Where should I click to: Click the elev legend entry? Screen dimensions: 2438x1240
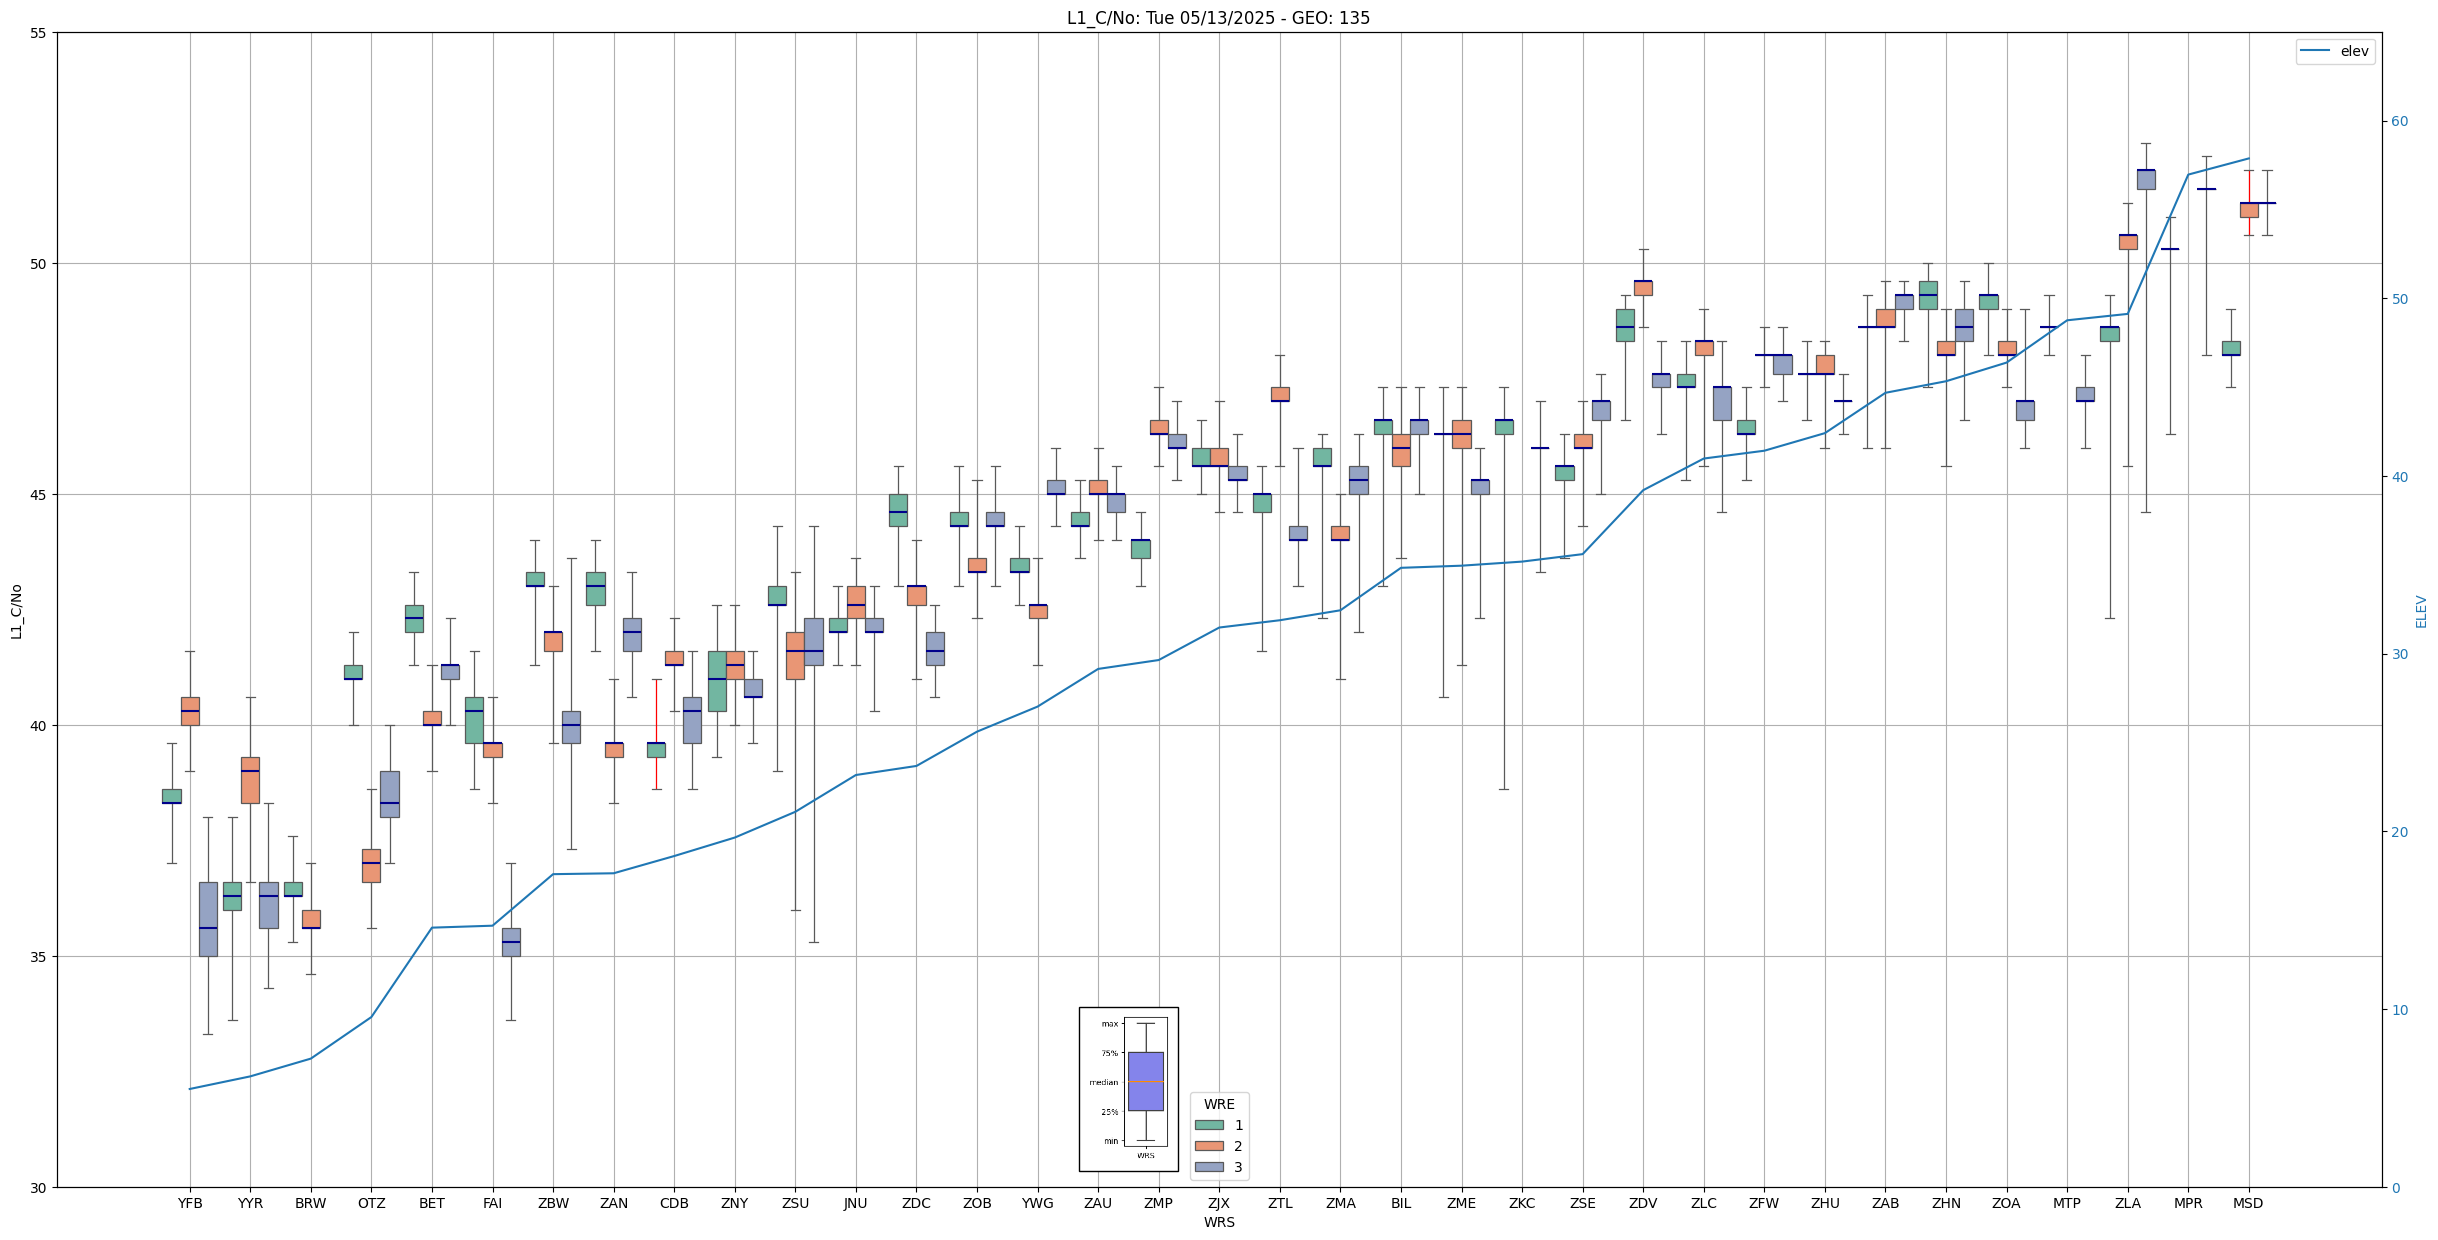[x=2334, y=51]
